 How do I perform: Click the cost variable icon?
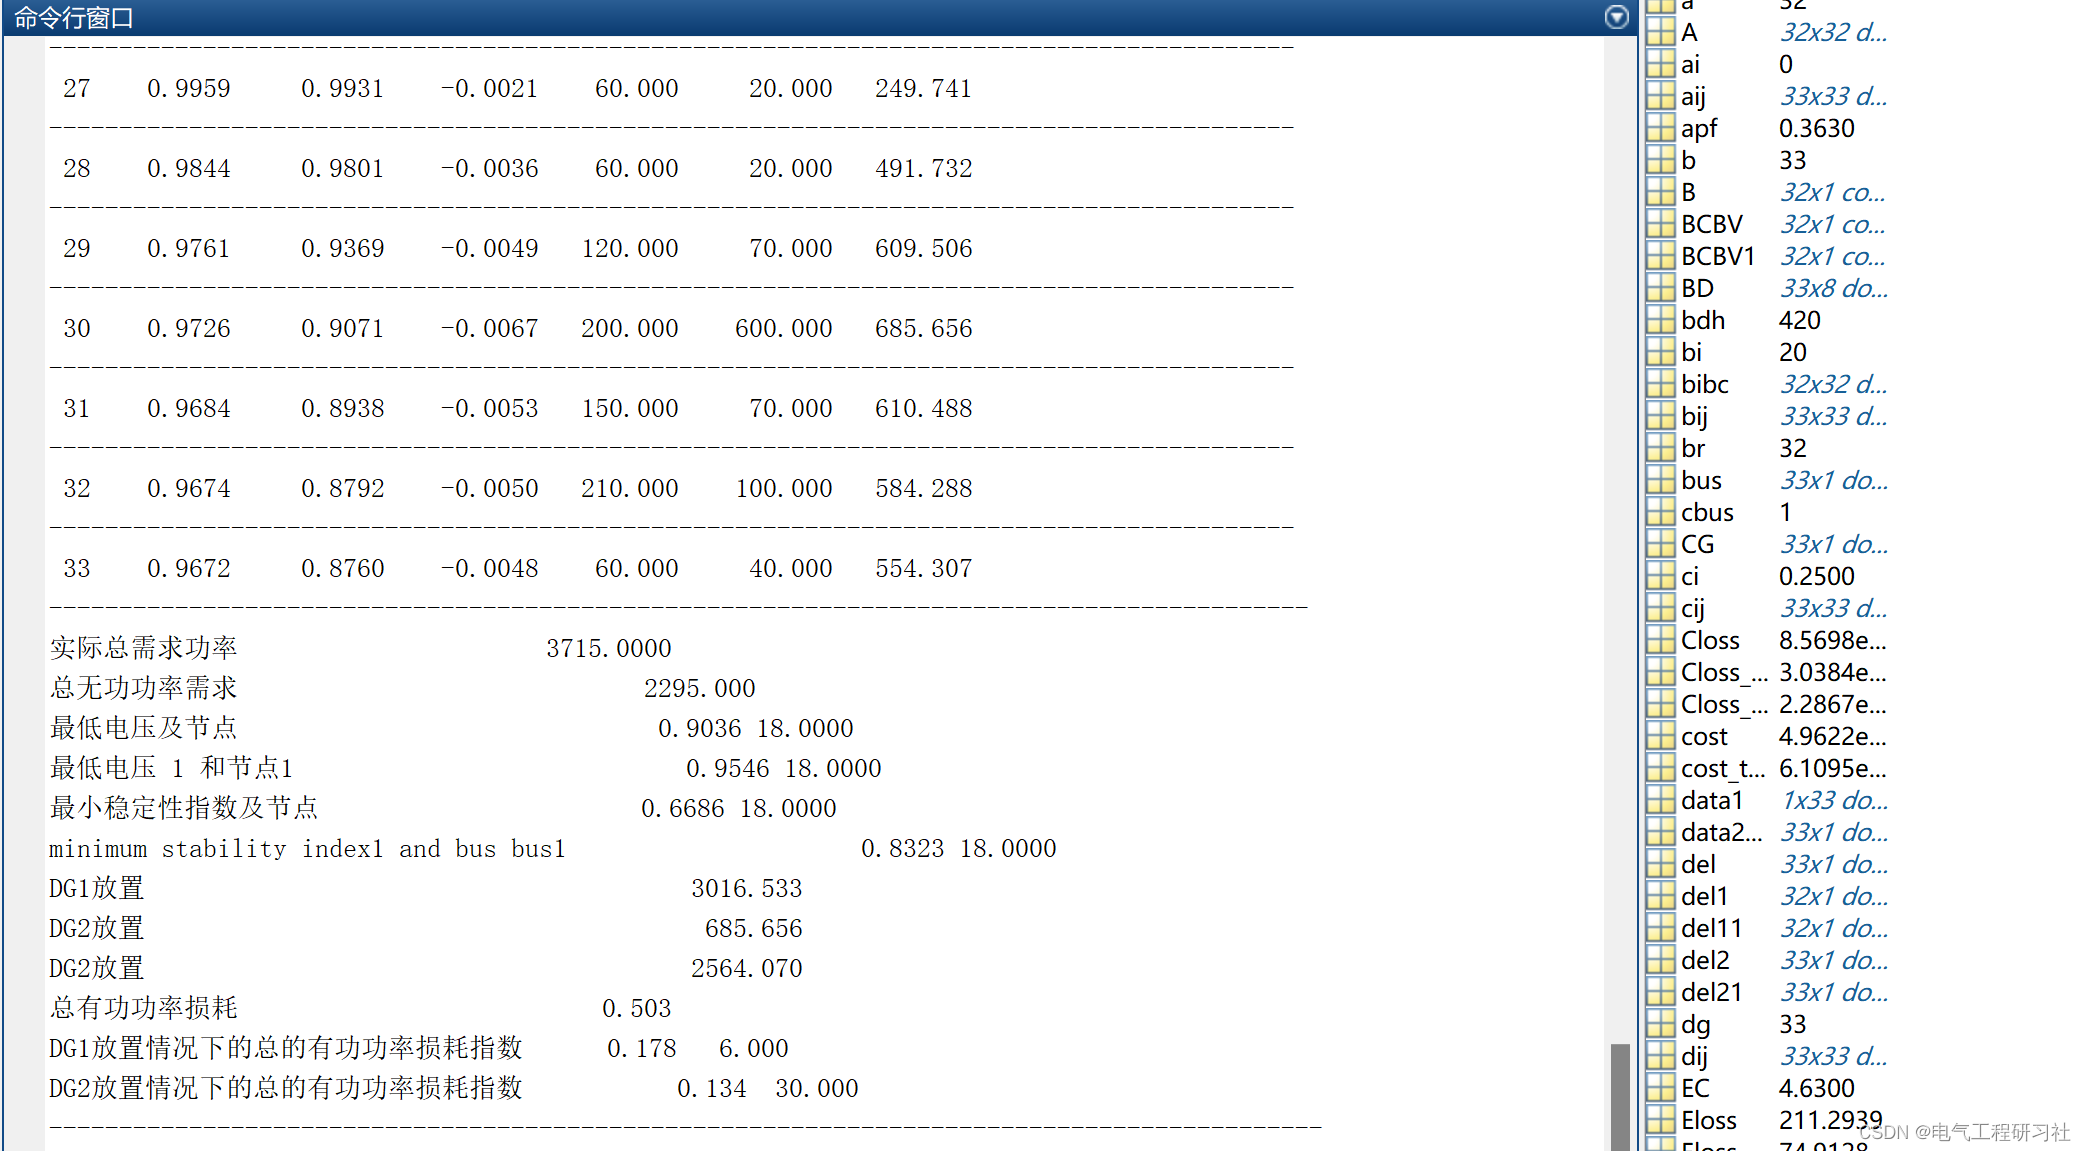[x=1661, y=736]
